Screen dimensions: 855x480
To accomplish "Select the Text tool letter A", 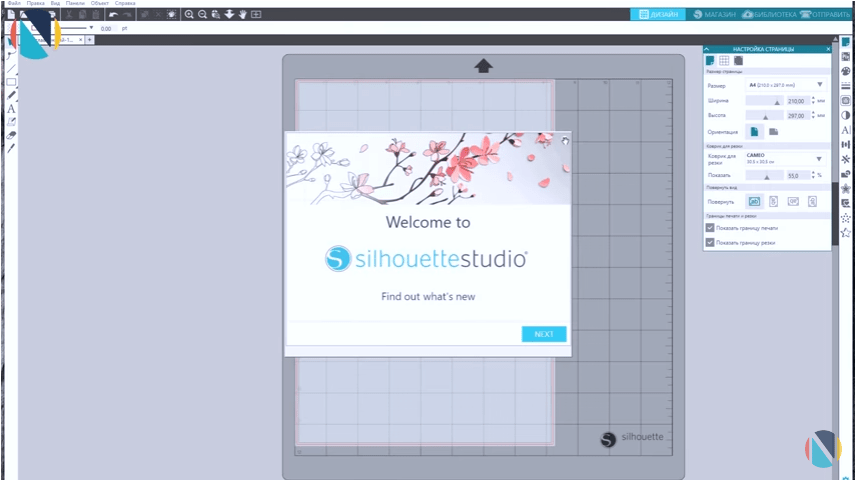I will [x=11, y=109].
